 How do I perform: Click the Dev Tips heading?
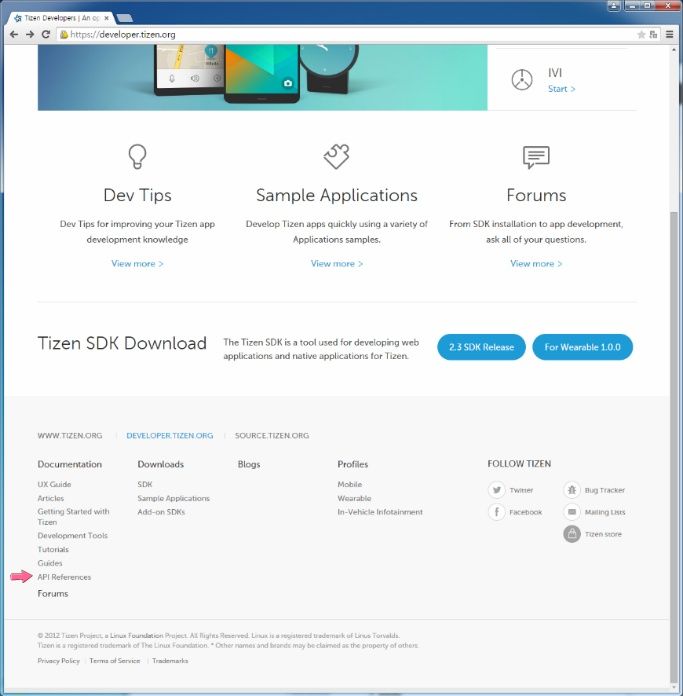(x=137, y=195)
